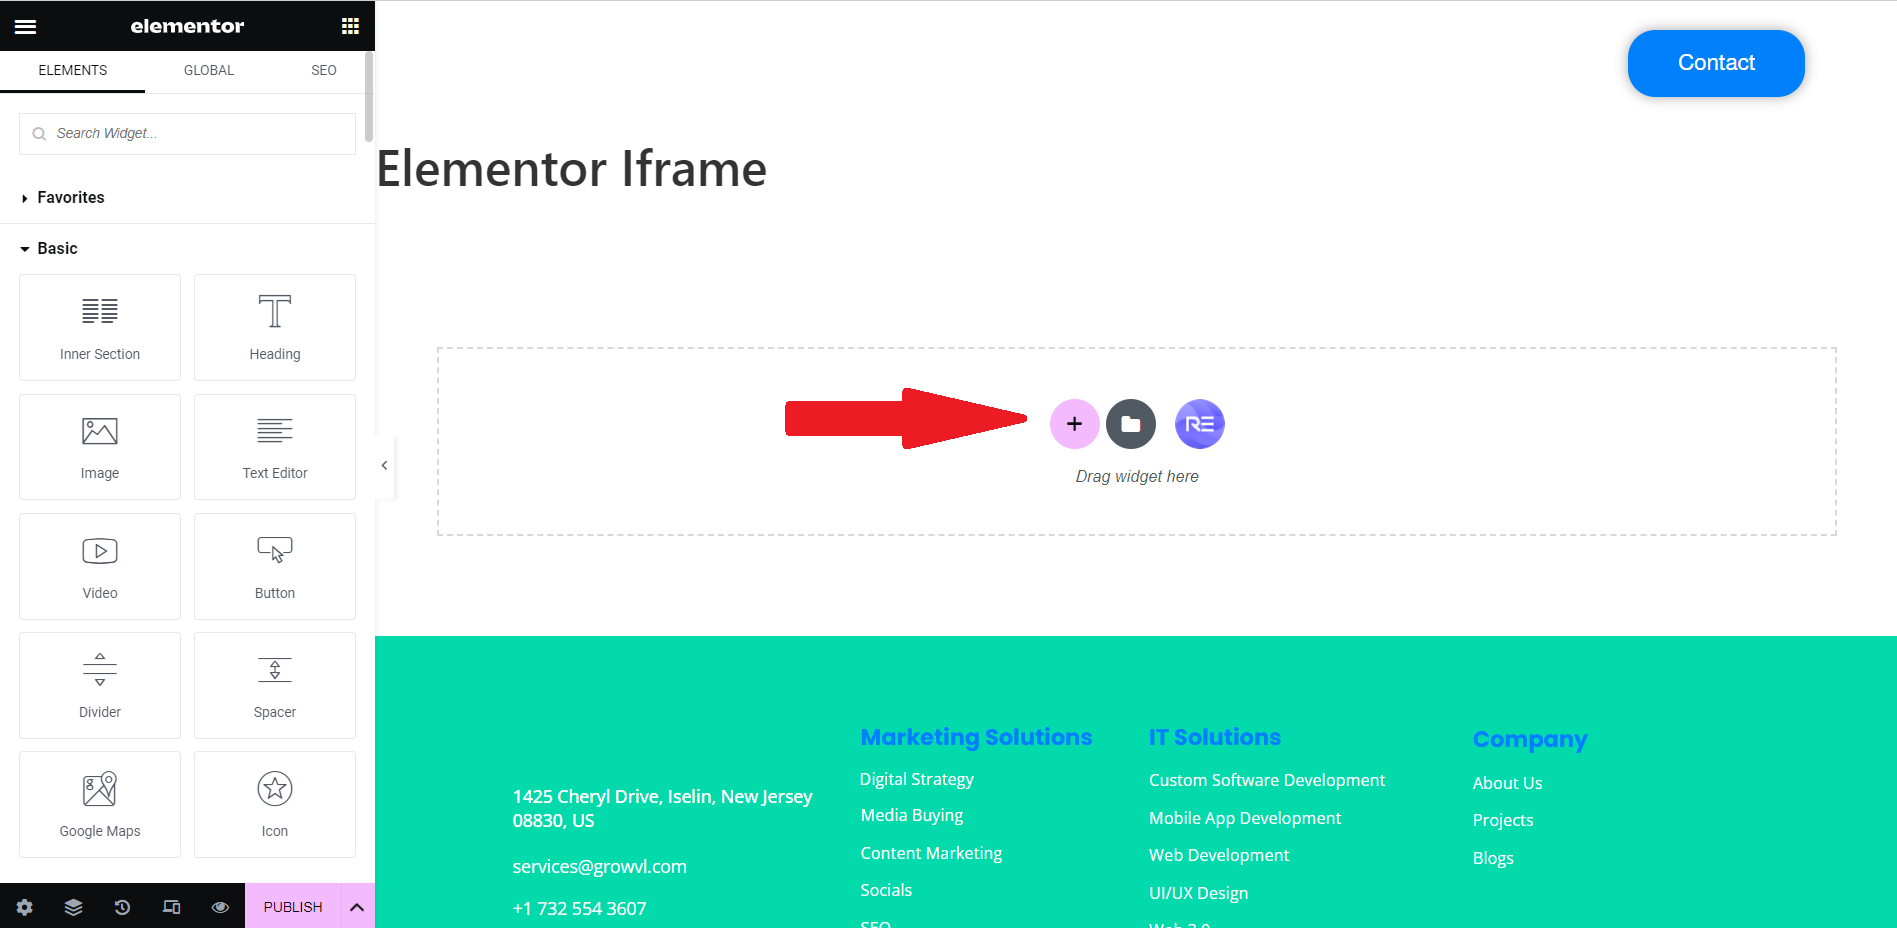Click the widgets grid icon beside elementor logo
Screen dimensions: 1897x928
click(349, 25)
